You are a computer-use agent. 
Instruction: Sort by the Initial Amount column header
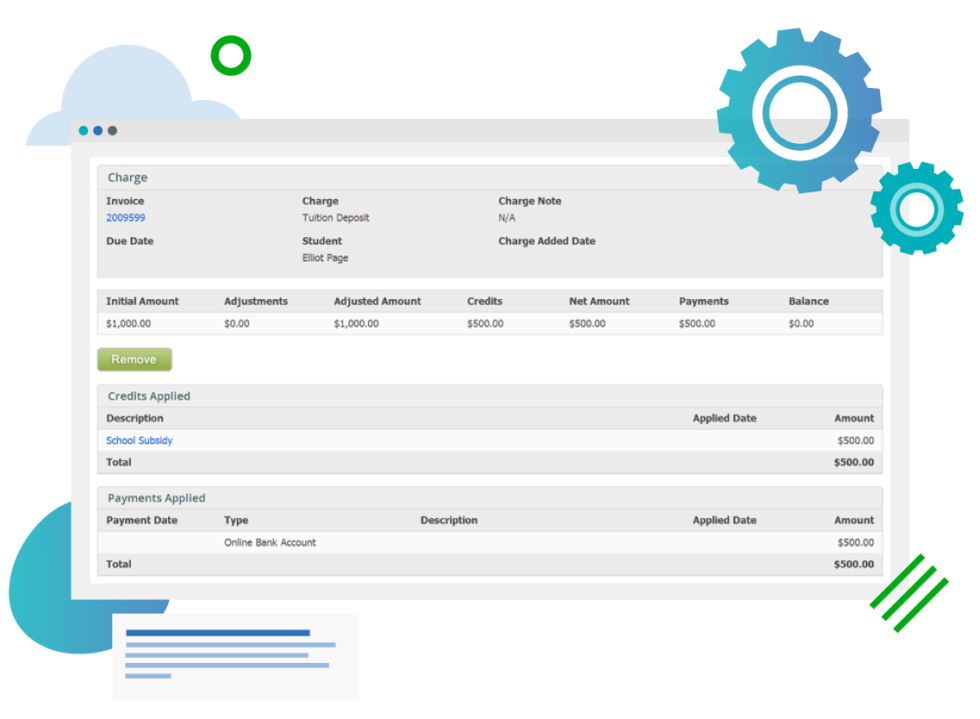tap(143, 301)
